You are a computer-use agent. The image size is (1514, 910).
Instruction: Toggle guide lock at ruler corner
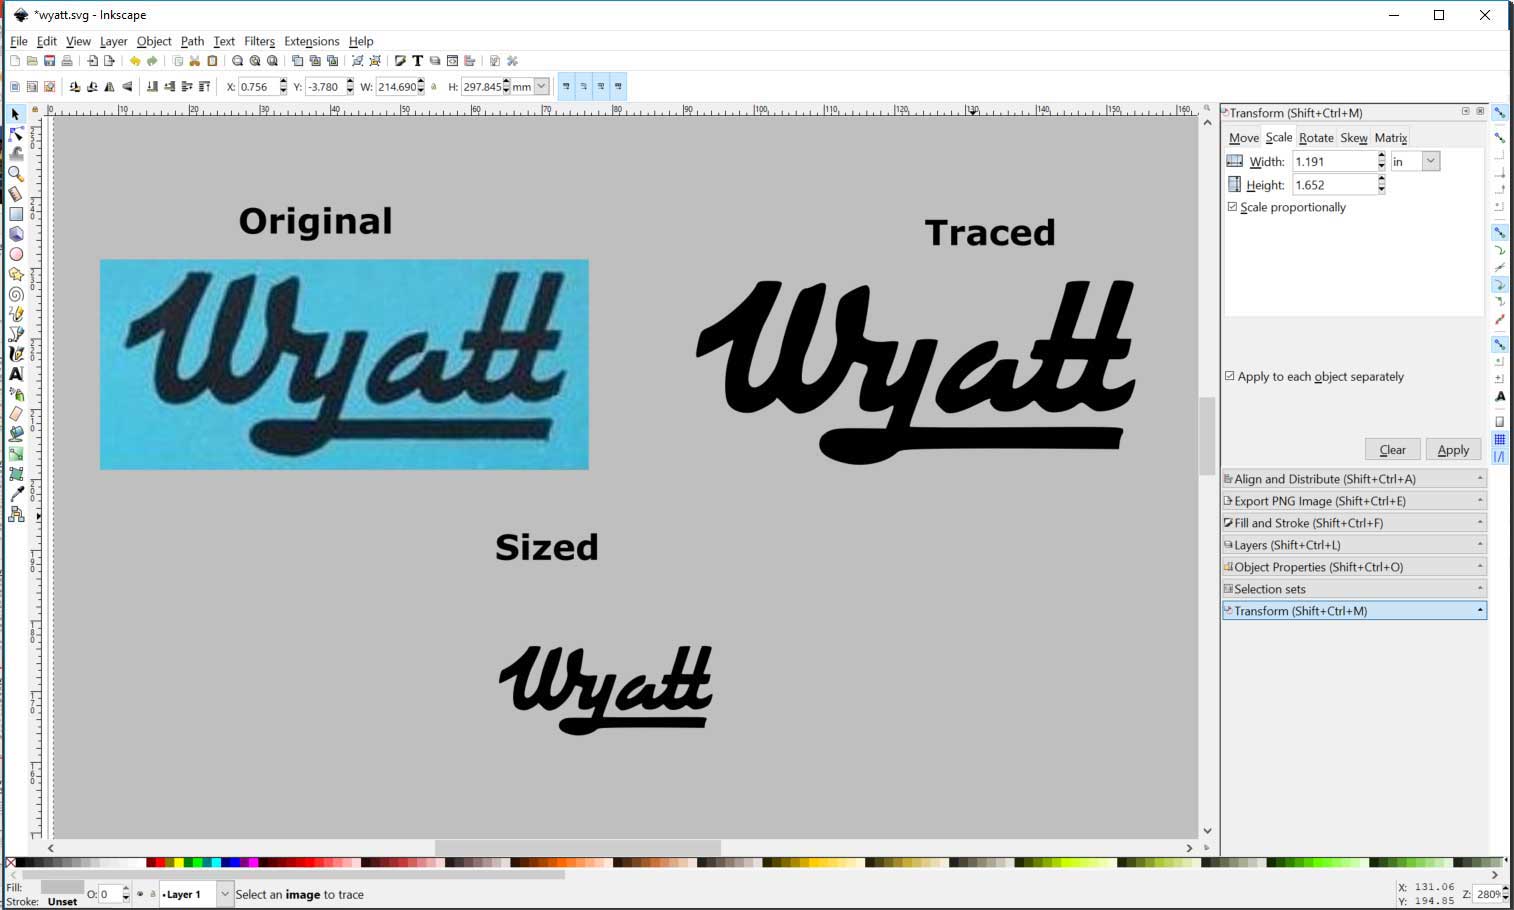[35, 110]
